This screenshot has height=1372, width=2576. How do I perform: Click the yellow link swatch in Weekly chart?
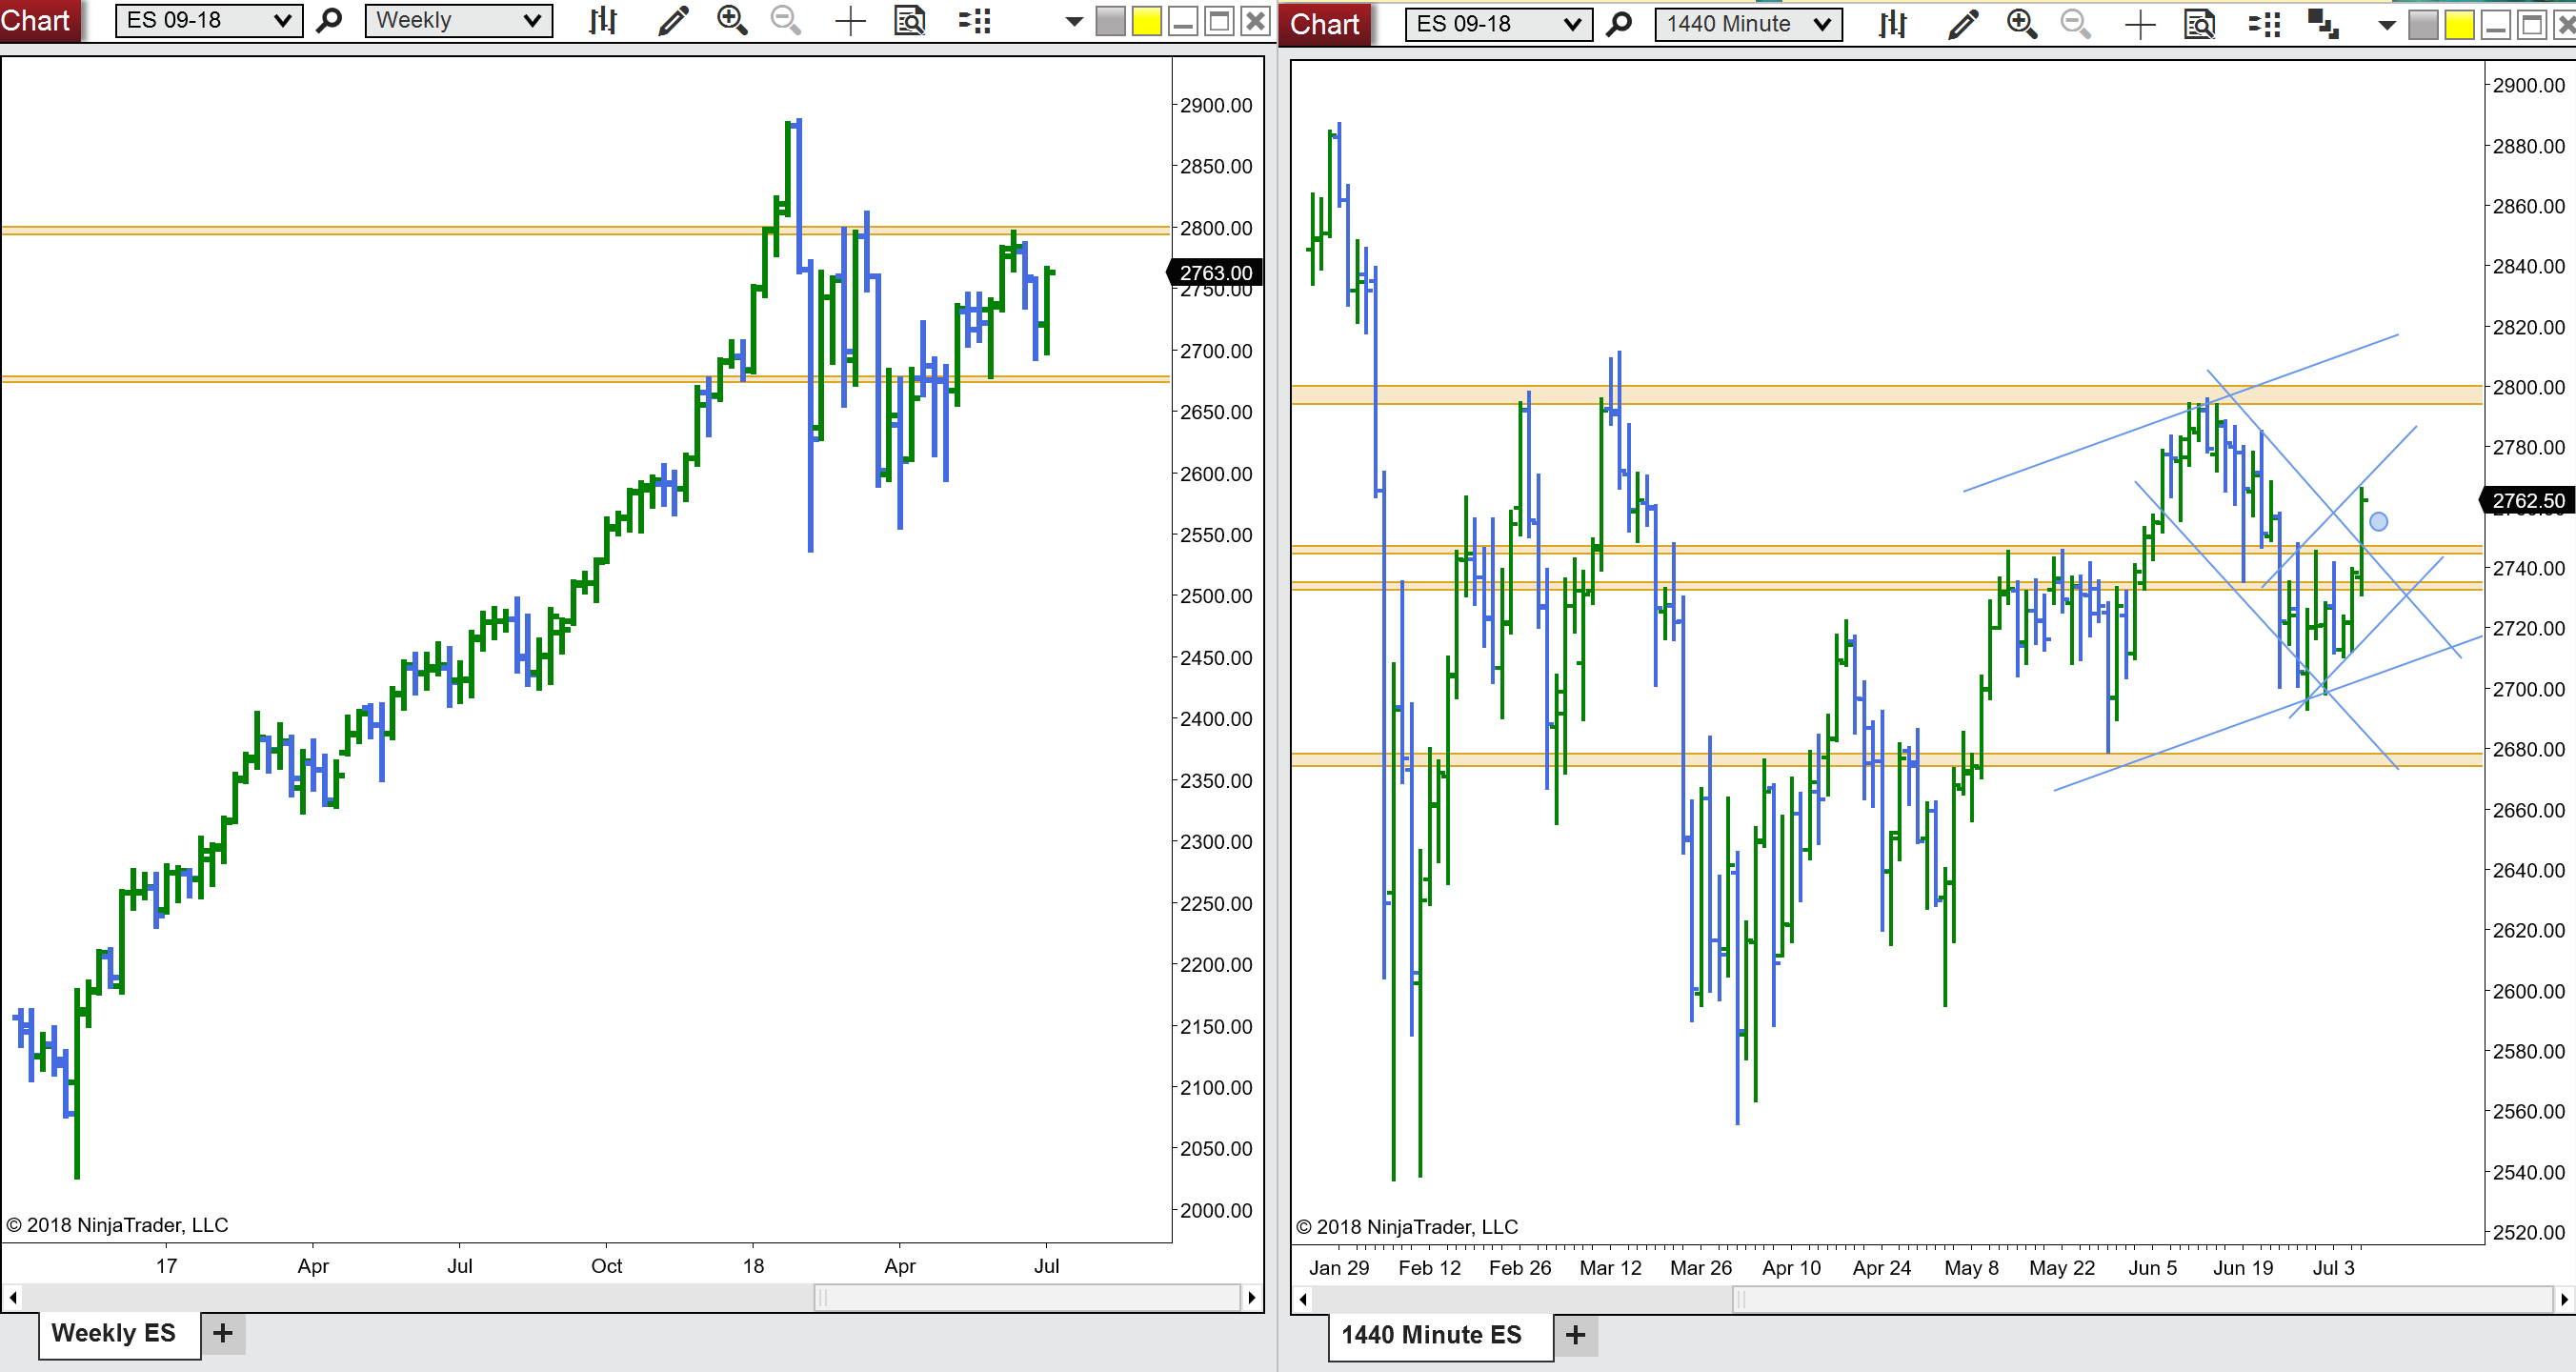(1147, 21)
